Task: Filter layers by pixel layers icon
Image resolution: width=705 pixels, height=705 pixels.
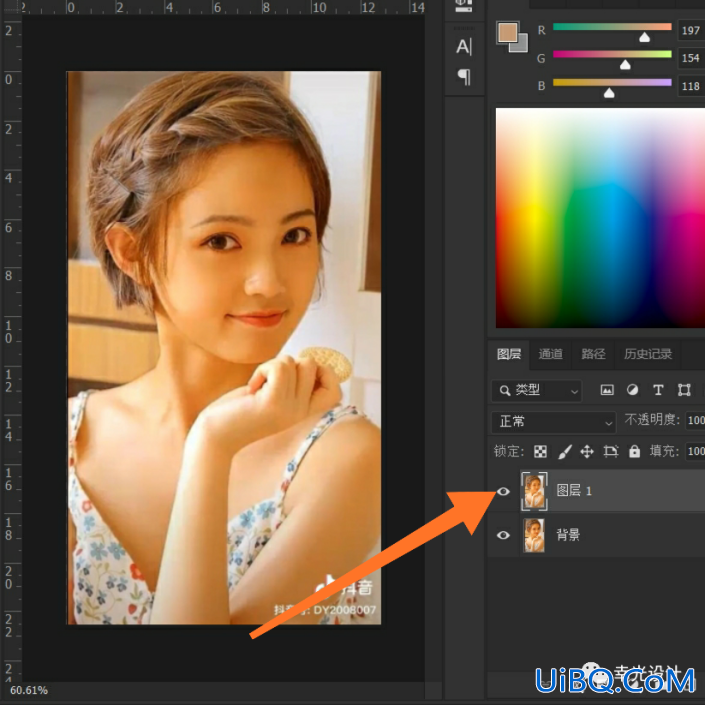Action: pyautogui.click(x=607, y=390)
